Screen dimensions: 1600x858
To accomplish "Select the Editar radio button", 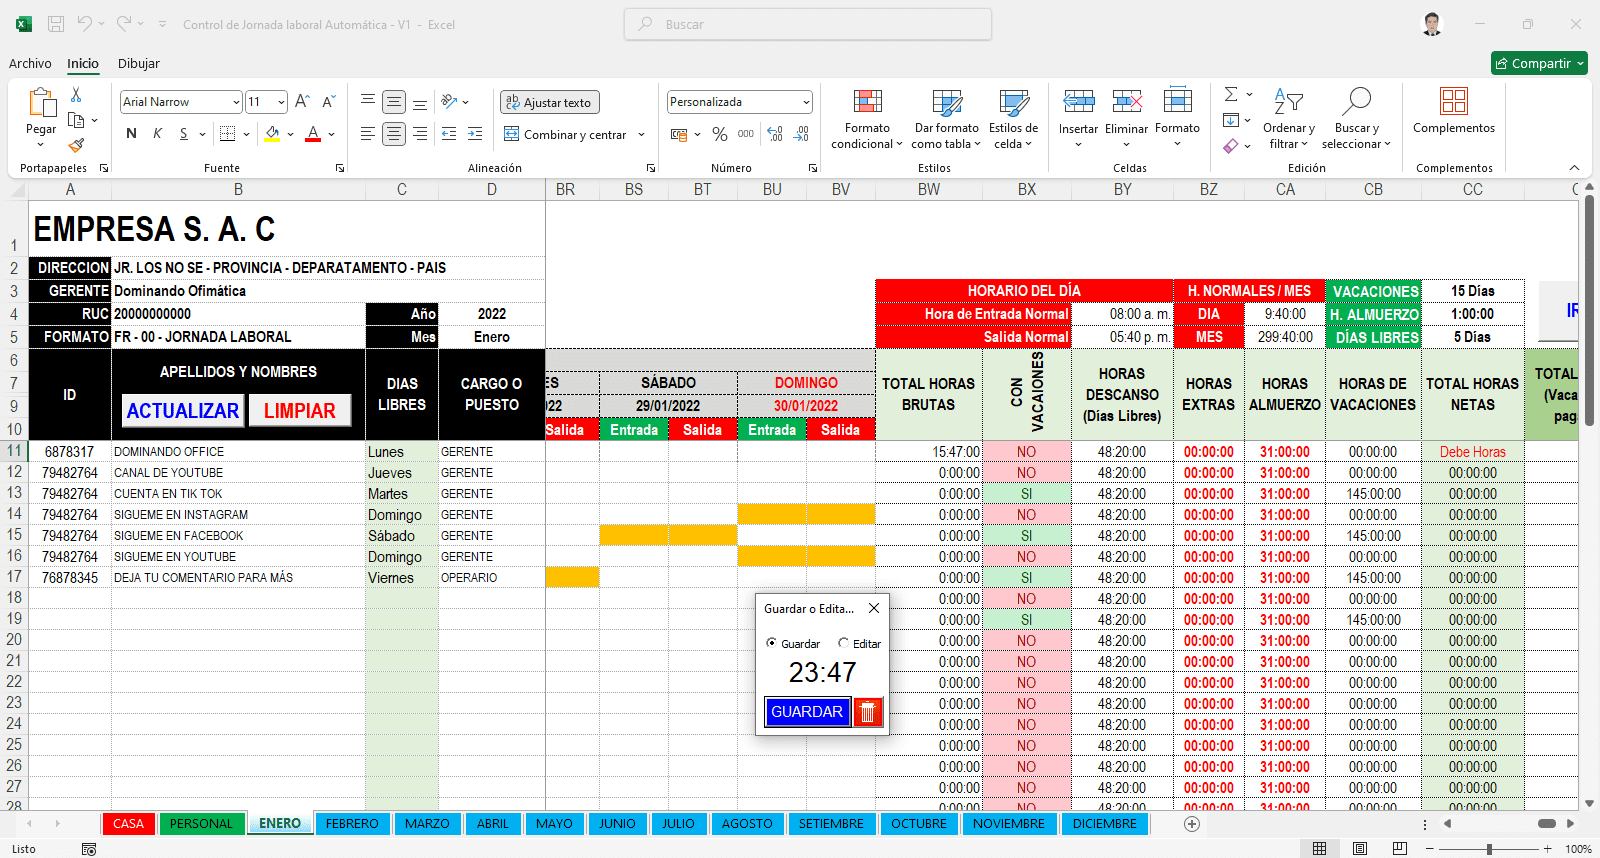I will coord(843,643).
